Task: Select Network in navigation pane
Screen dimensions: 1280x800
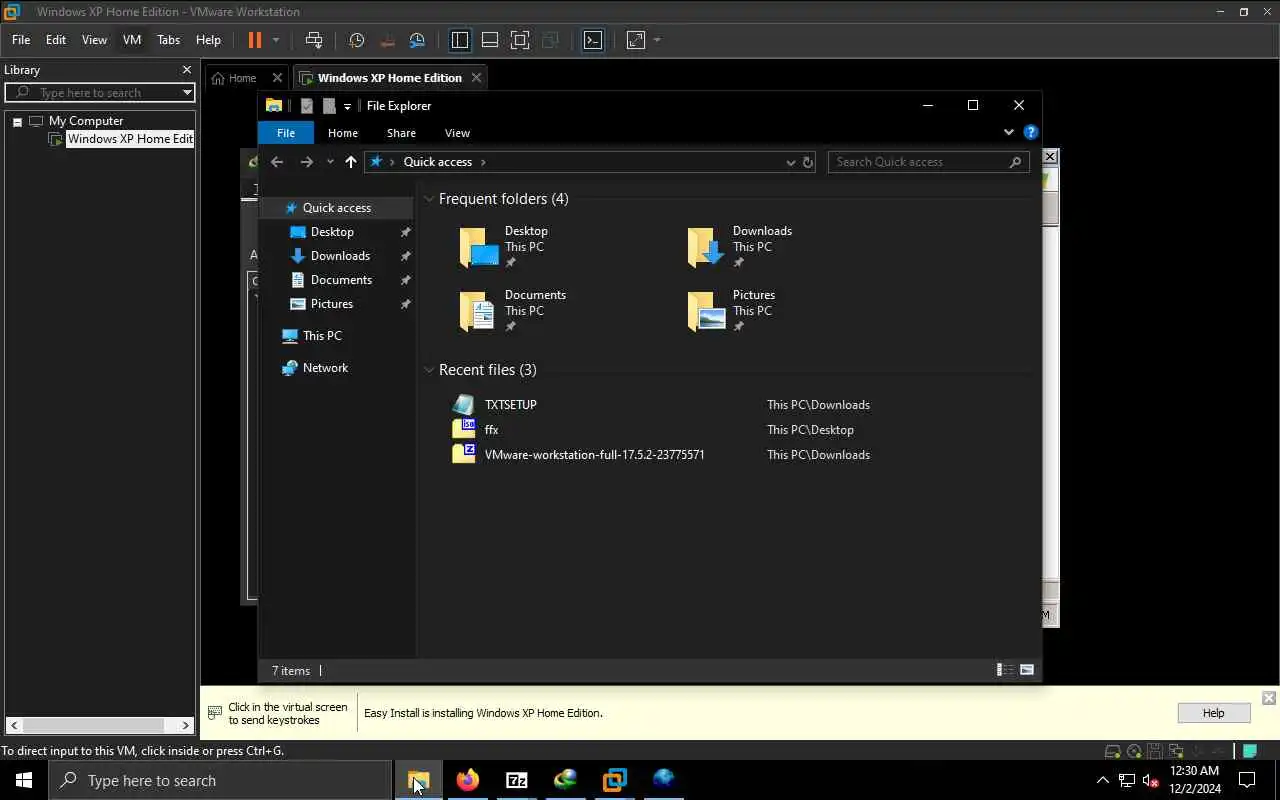Action: click(x=325, y=368)
